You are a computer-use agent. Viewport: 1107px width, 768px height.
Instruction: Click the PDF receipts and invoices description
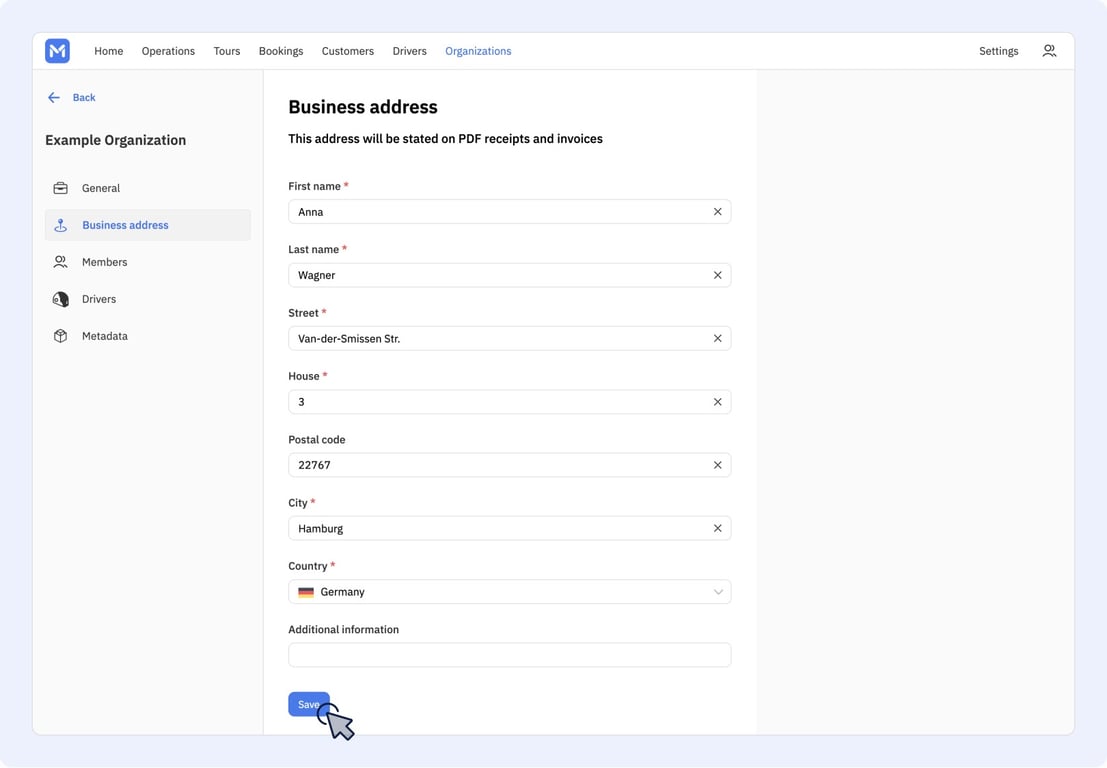(445, 138)
